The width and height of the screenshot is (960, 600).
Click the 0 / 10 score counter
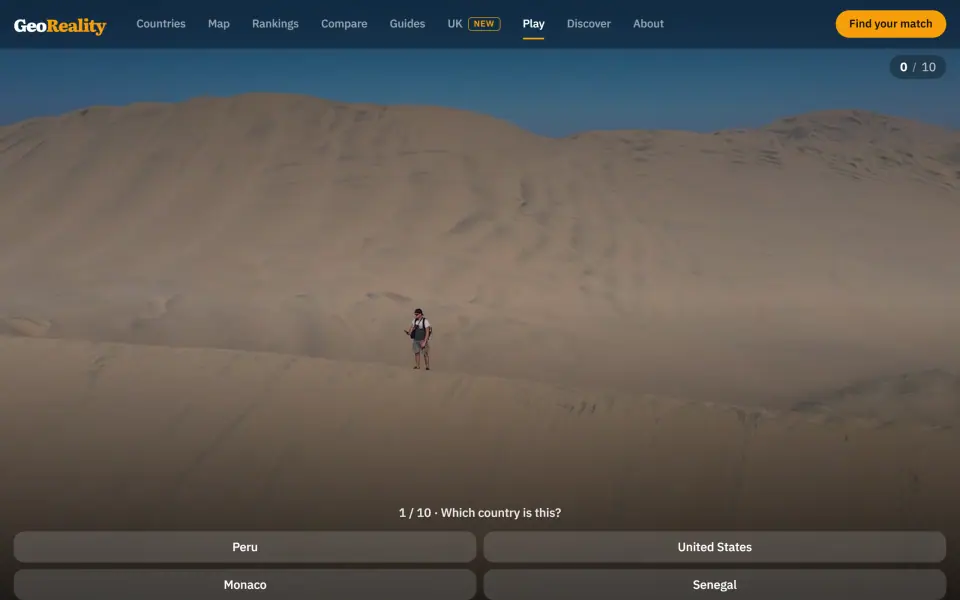tap(917, 67)
